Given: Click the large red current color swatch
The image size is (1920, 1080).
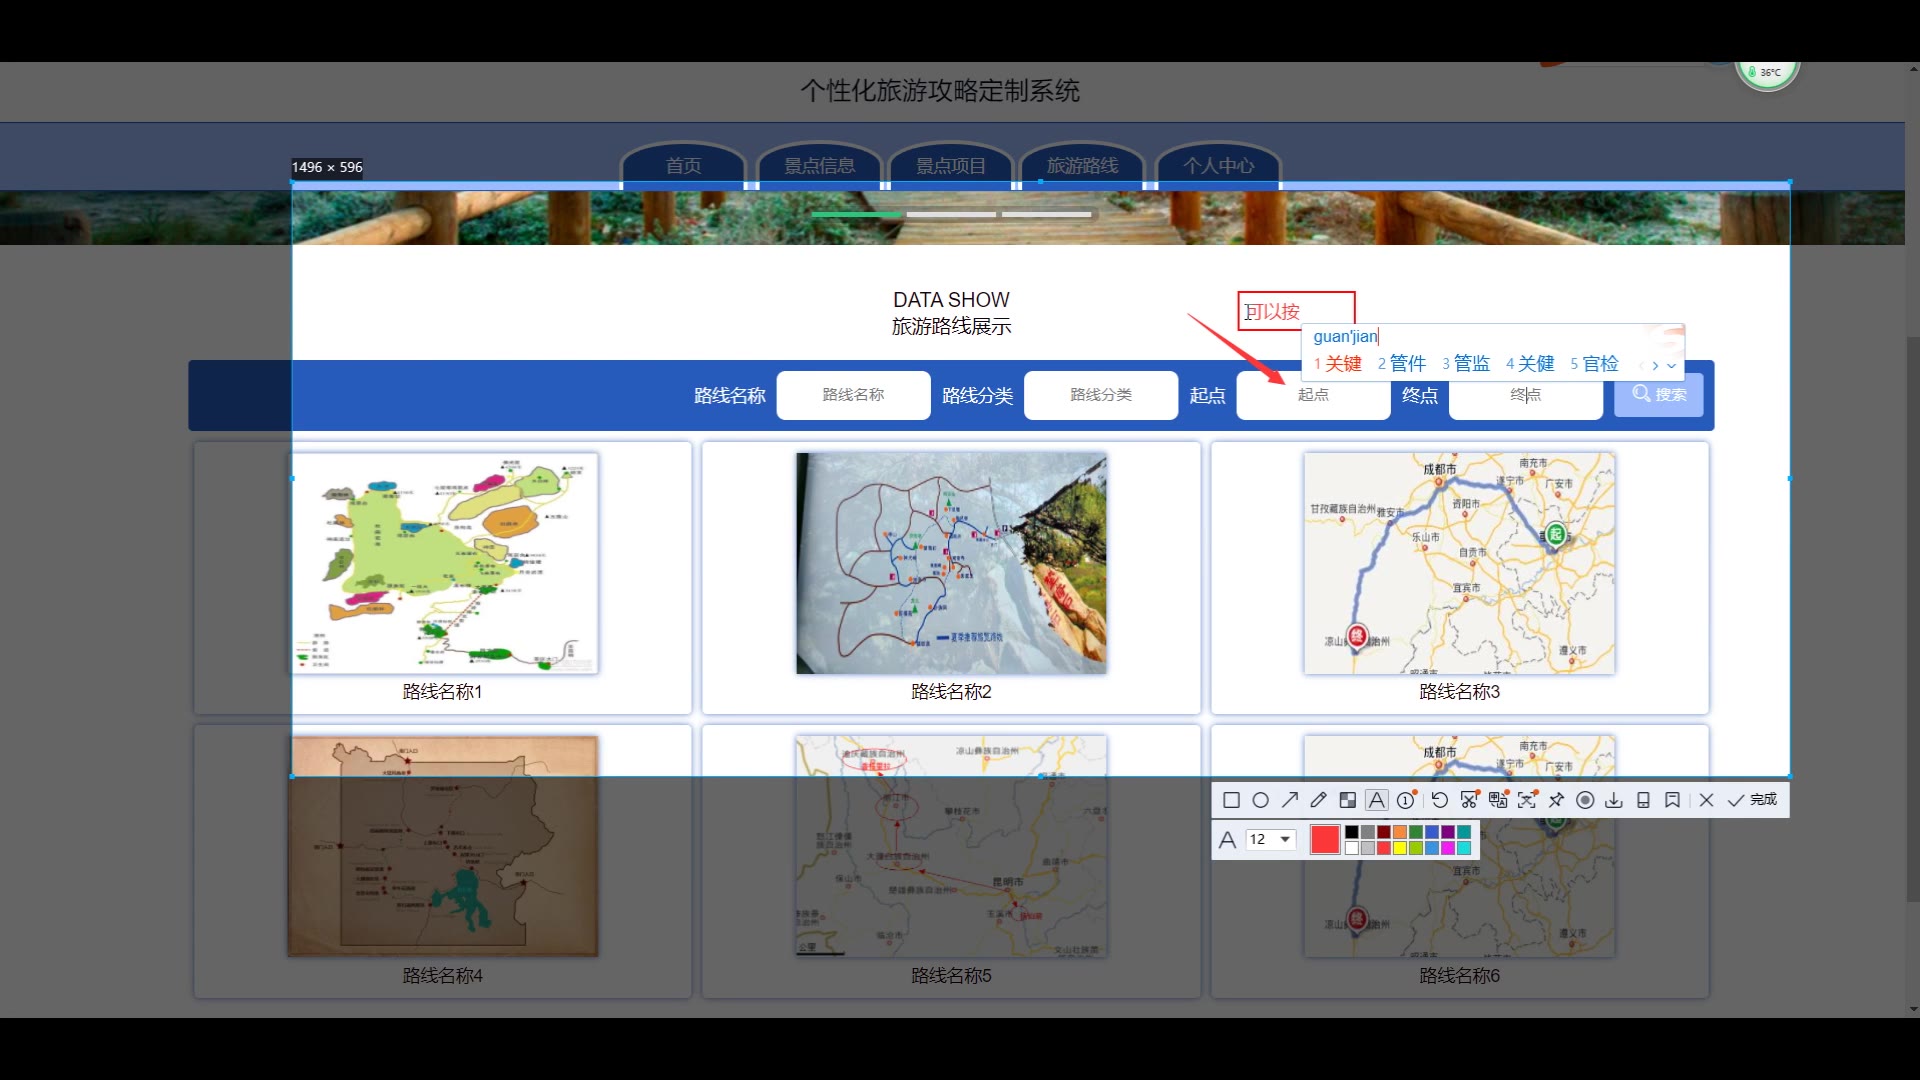Looking at the screenshot, I should coord(1325,840).
